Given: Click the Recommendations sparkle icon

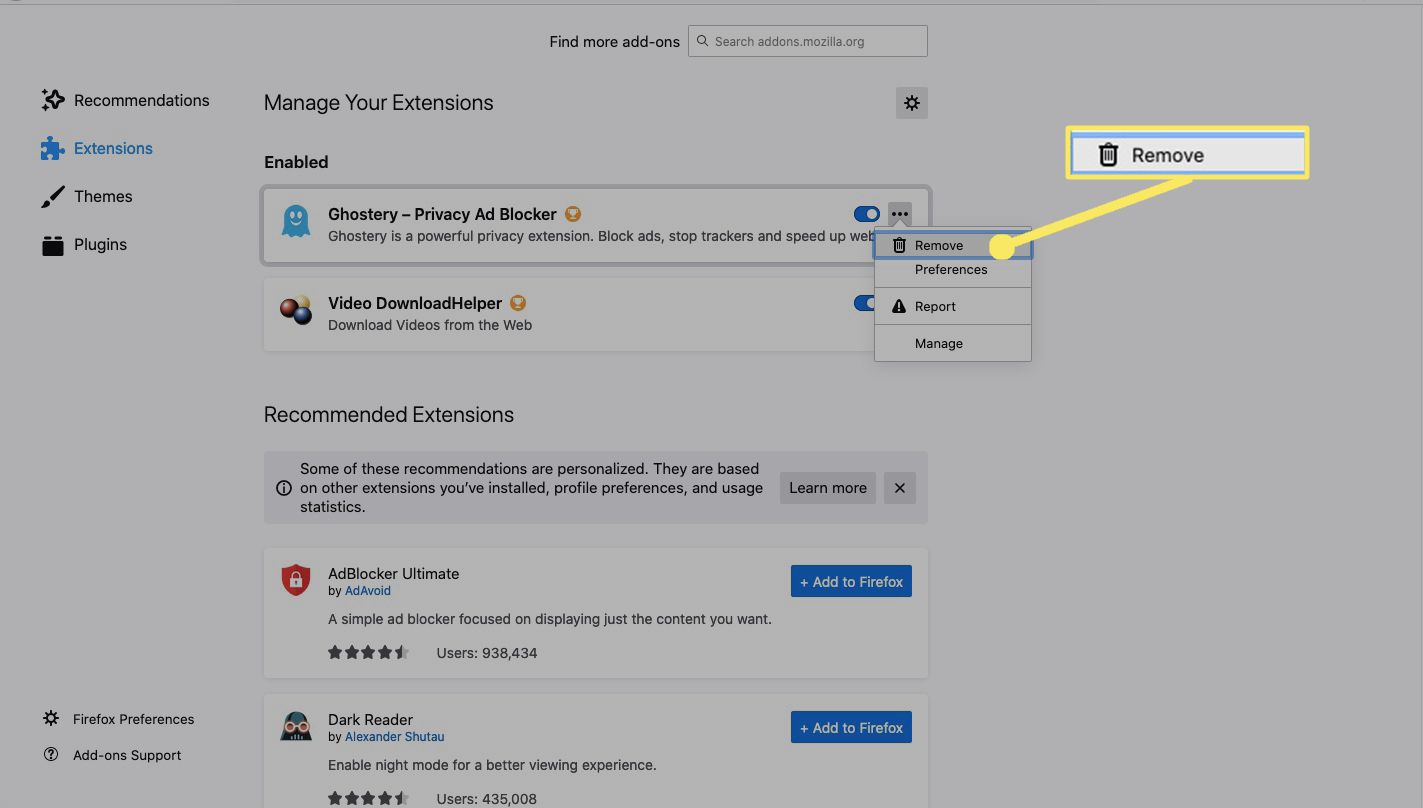Looking at the screenshot, I should coord(53,100).
